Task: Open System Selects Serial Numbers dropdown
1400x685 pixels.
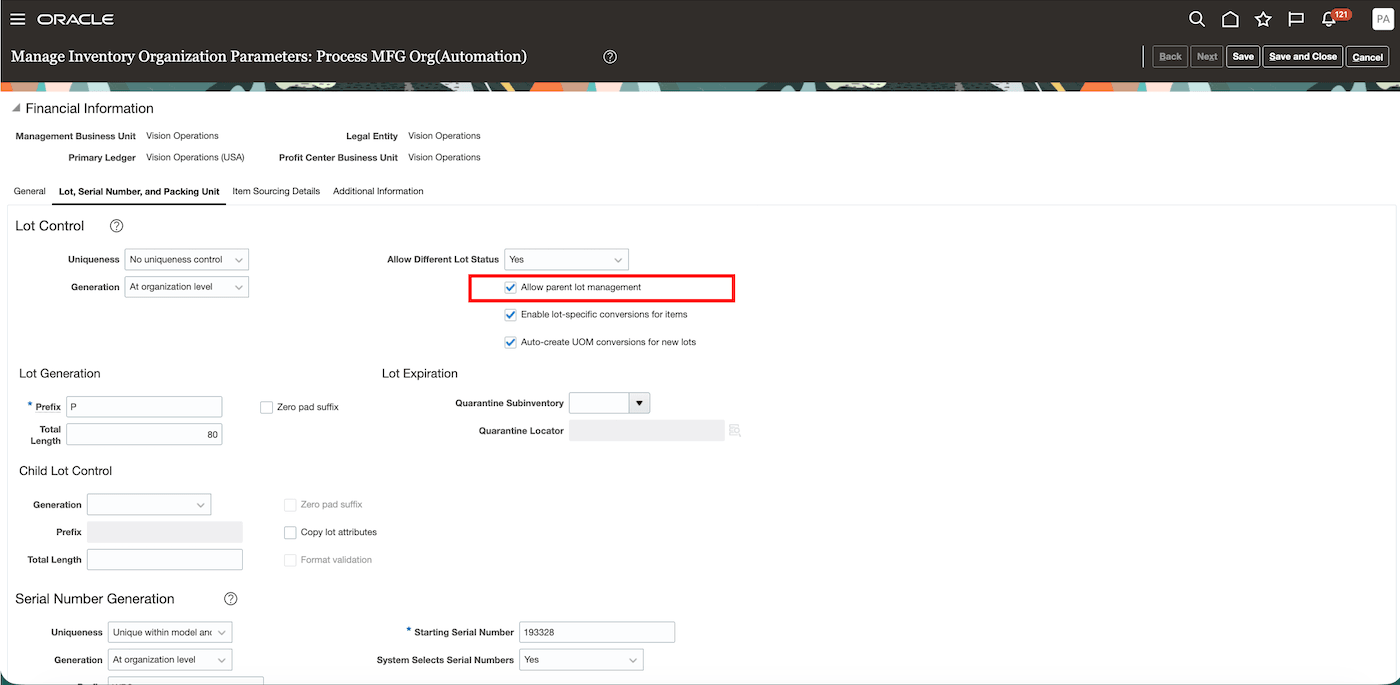Action: (x=581, y=660)
